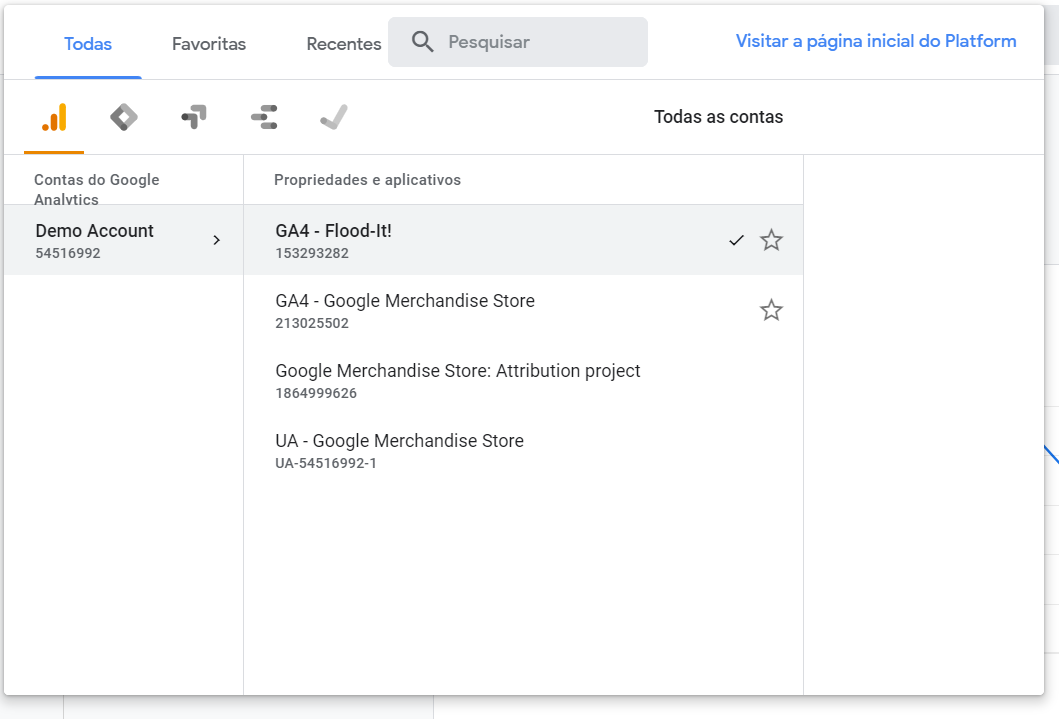The width and height of the screenshot is (1059, 719).
Task: Click the magnifier icon in search box
Action: click(423, 42)
